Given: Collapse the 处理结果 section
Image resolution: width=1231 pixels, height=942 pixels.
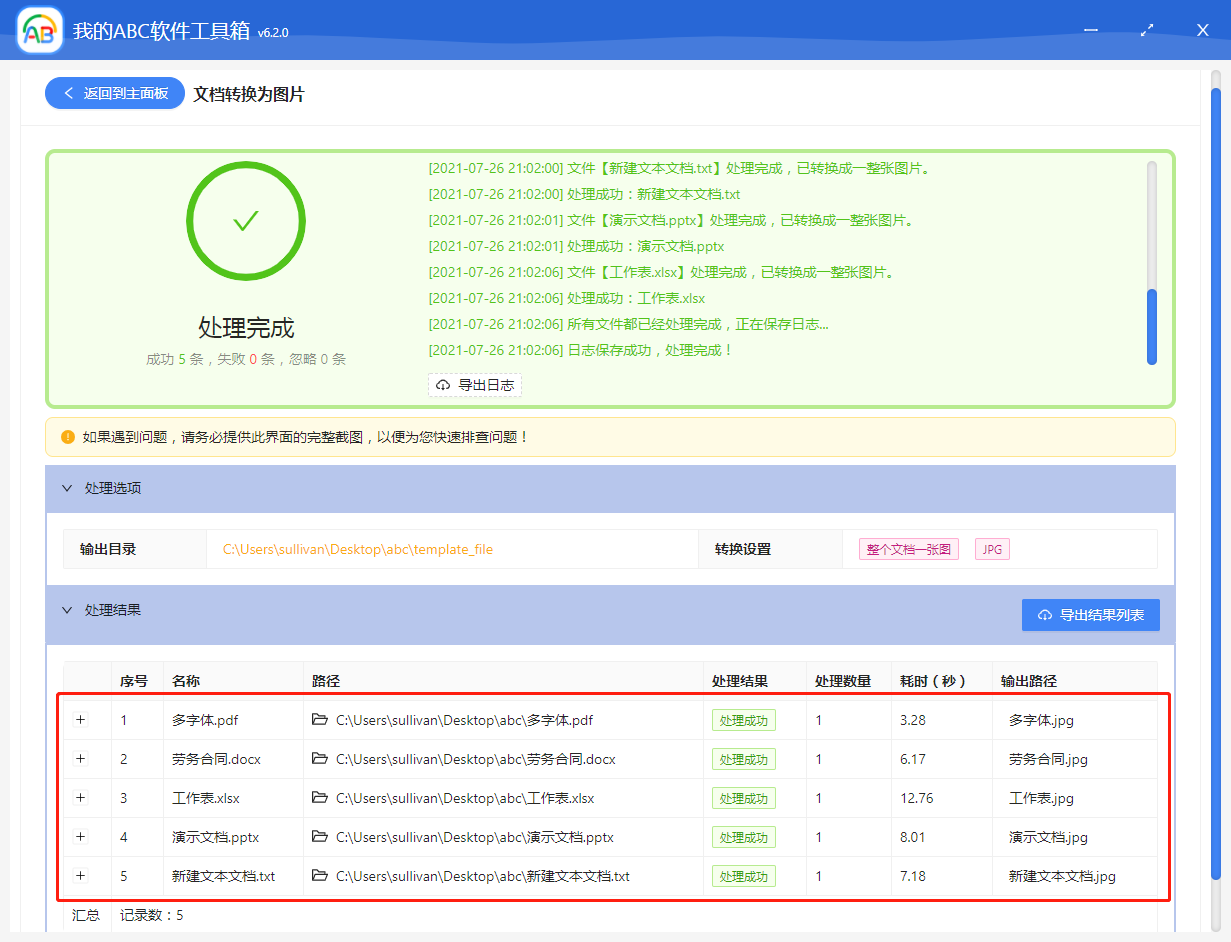Looking at the screenshot, I should (68, 610).
